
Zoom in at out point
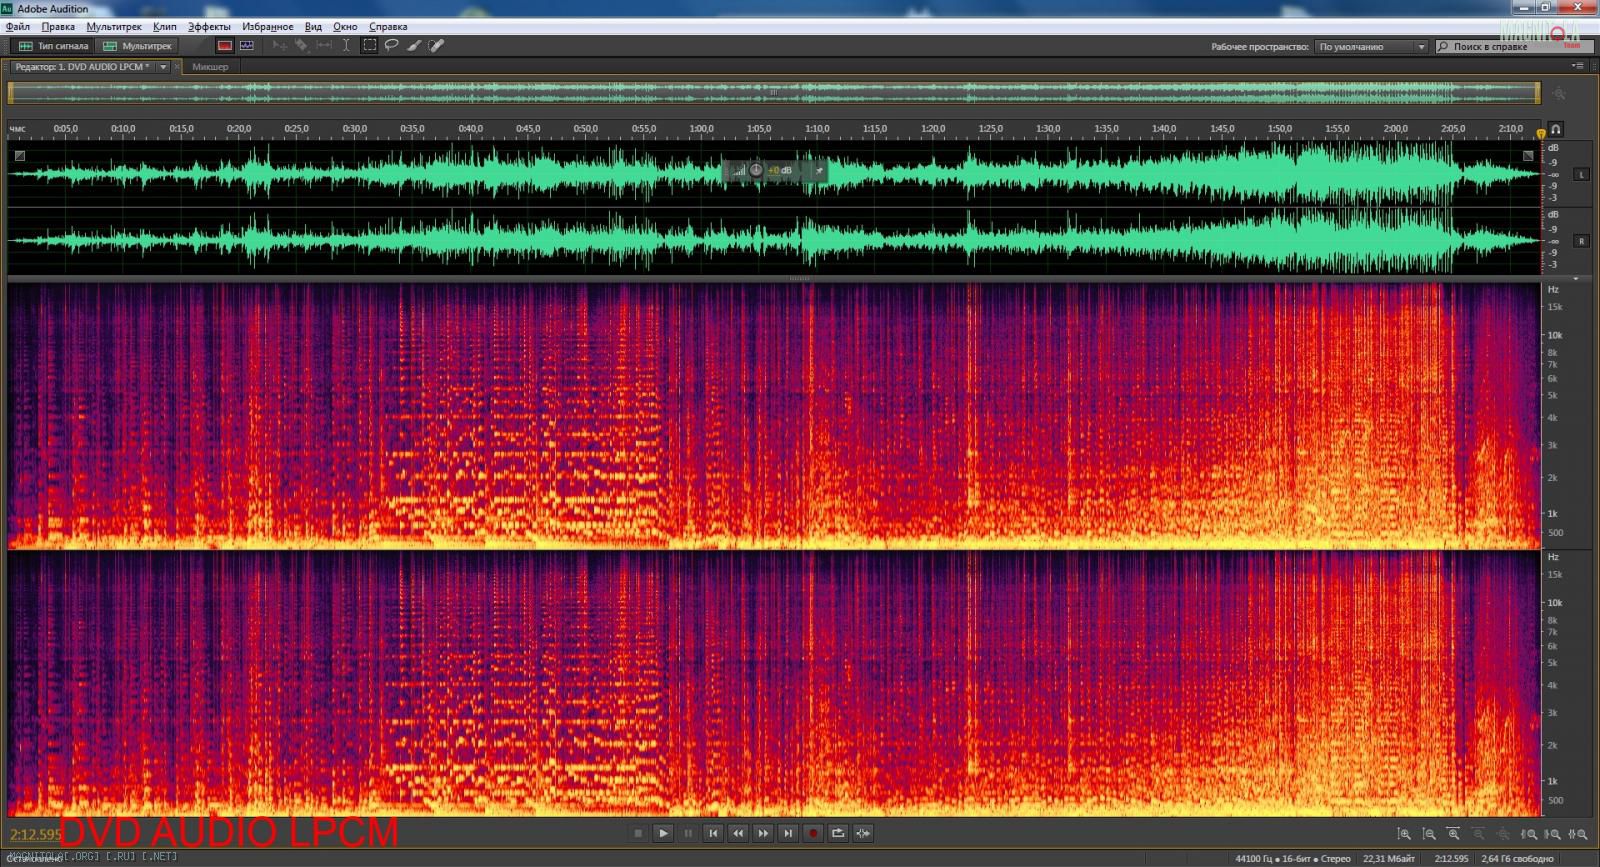(x=1553, y=834)
